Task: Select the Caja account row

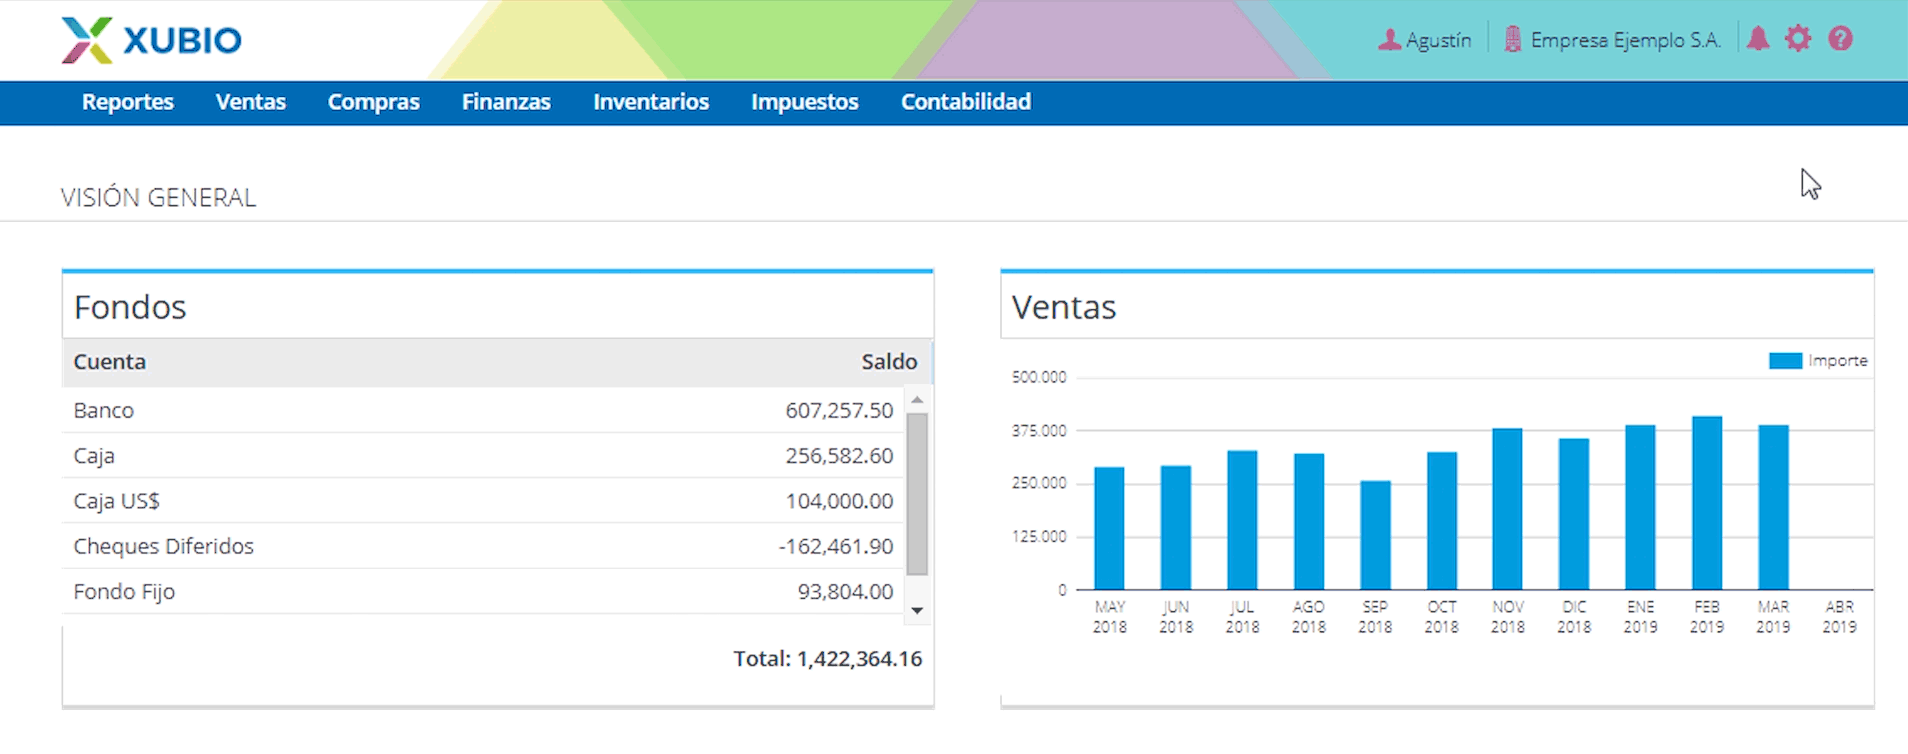Action: [x=483, y=455]
